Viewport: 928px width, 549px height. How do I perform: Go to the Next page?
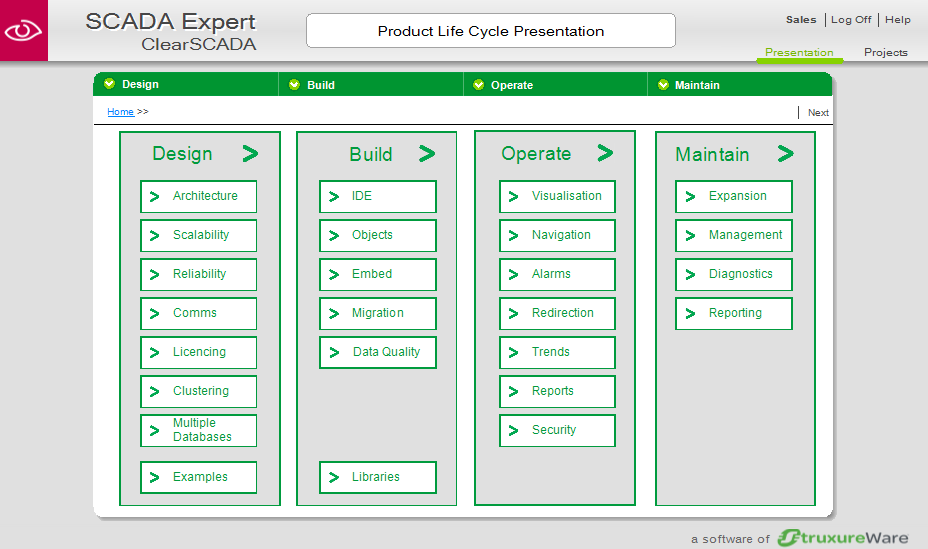[818, 112]
